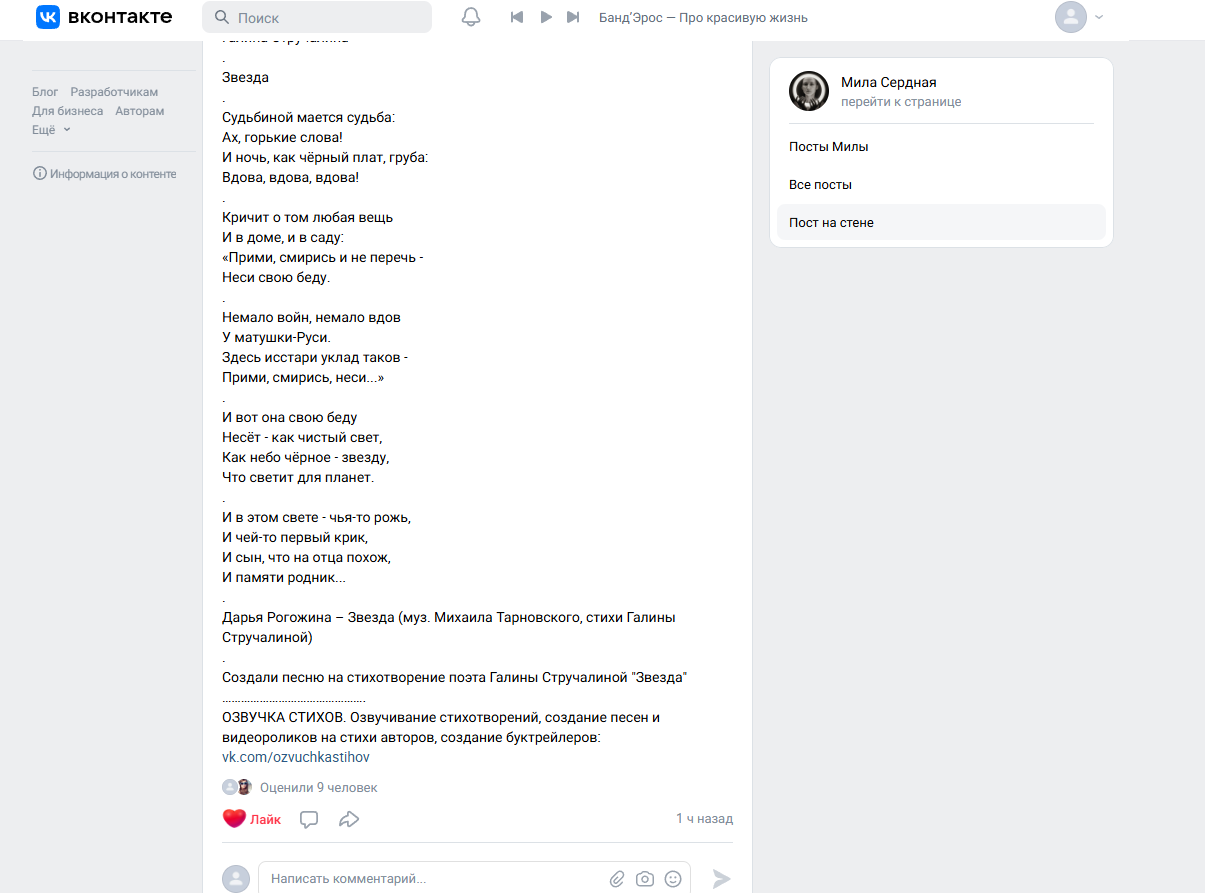Open comments with the speech bubble icon
This screenshot has height=893, width=1205.
(309, 819)
